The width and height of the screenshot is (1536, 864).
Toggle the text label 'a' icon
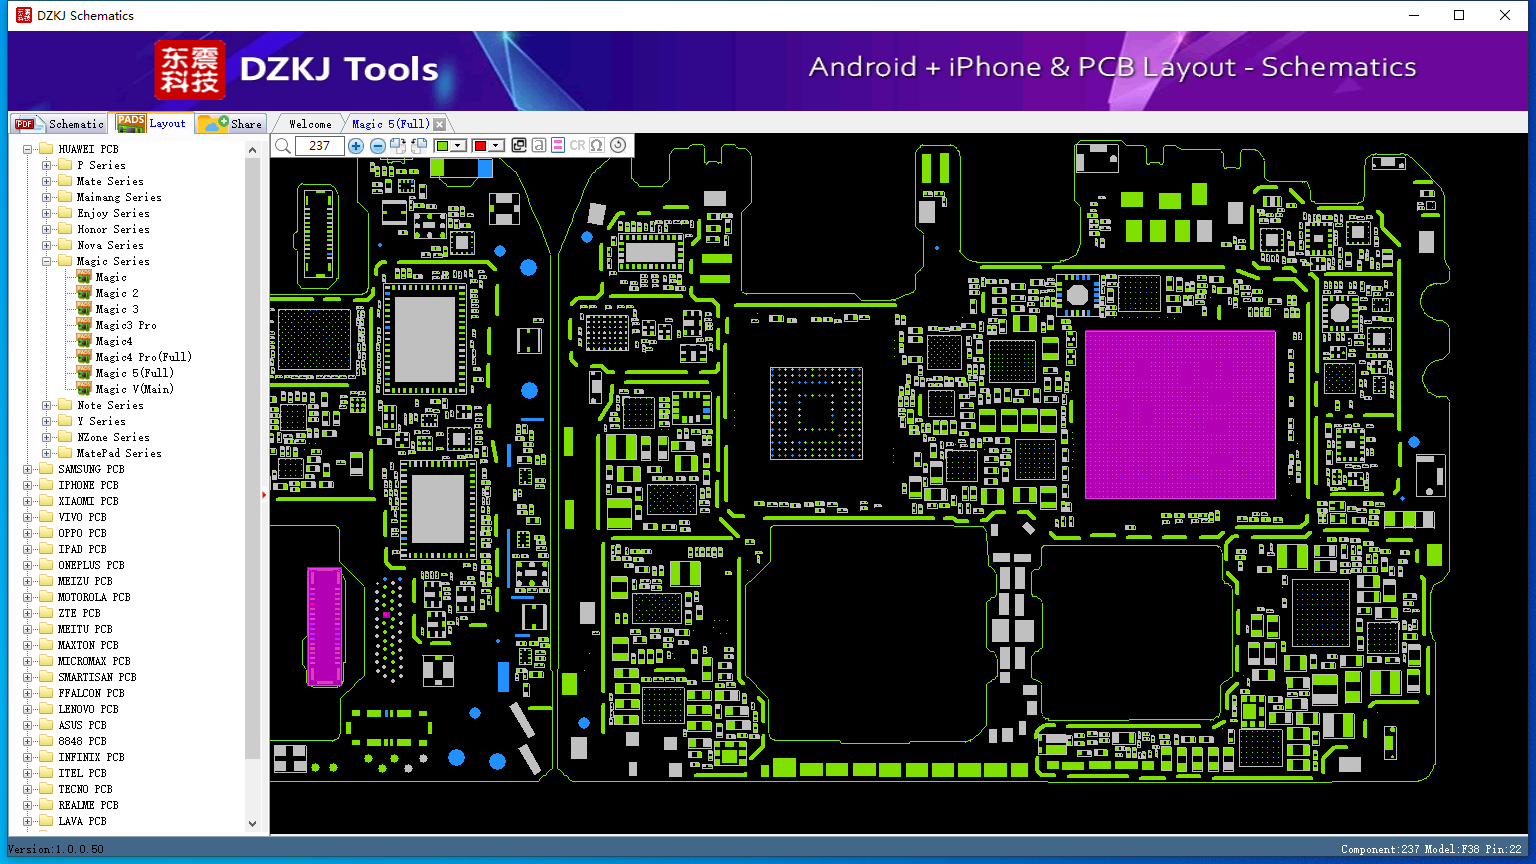click(x=538, y=146)
